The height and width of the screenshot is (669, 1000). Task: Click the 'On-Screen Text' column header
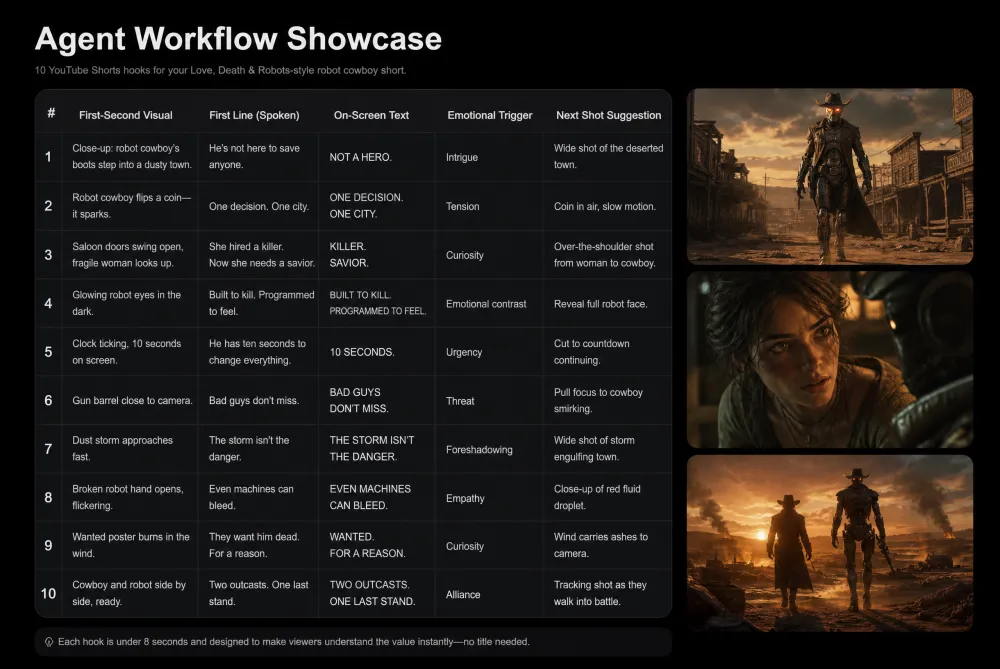click(x=371, y=115)
